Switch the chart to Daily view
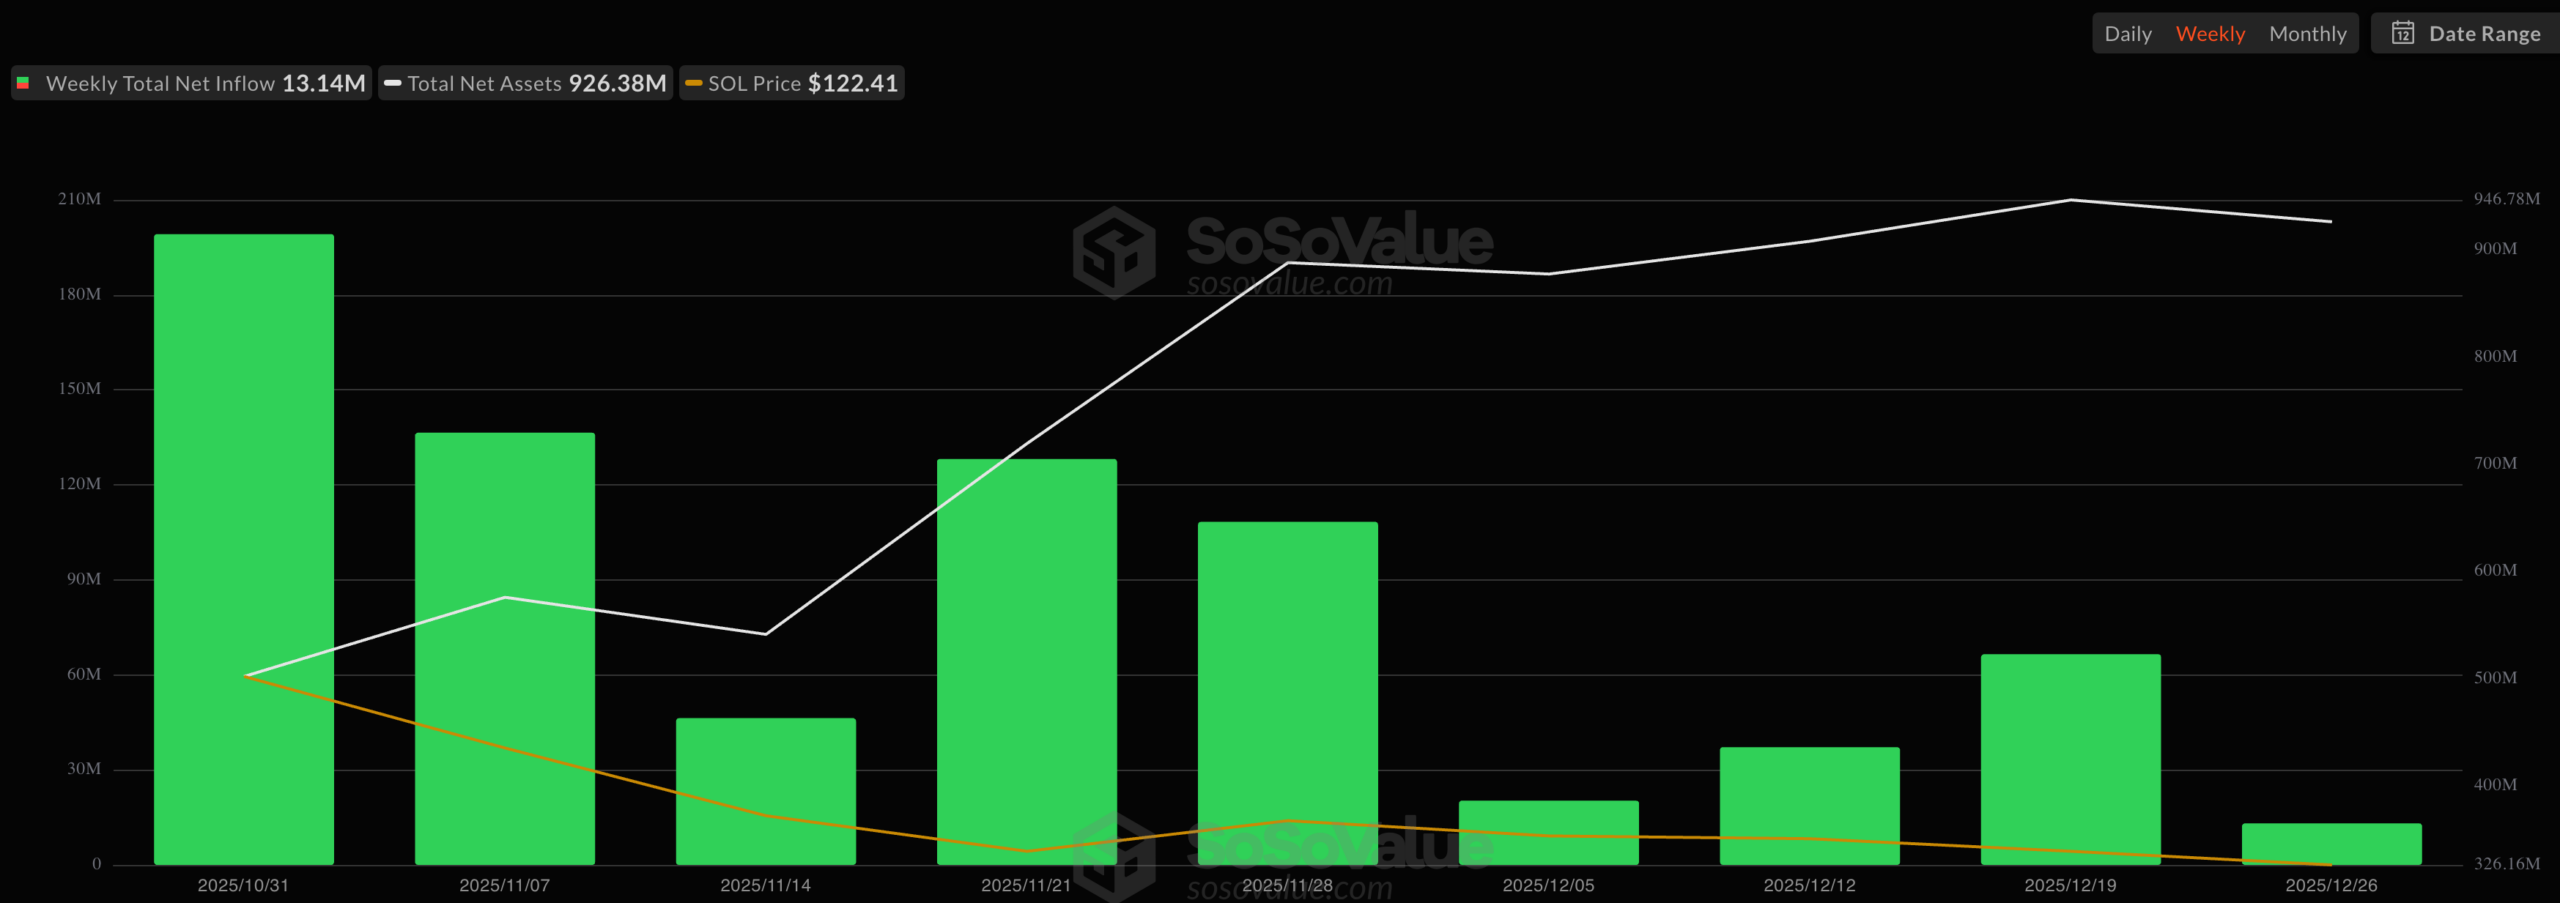The width and height of the screenshot is (2560, 903). 2127,34
